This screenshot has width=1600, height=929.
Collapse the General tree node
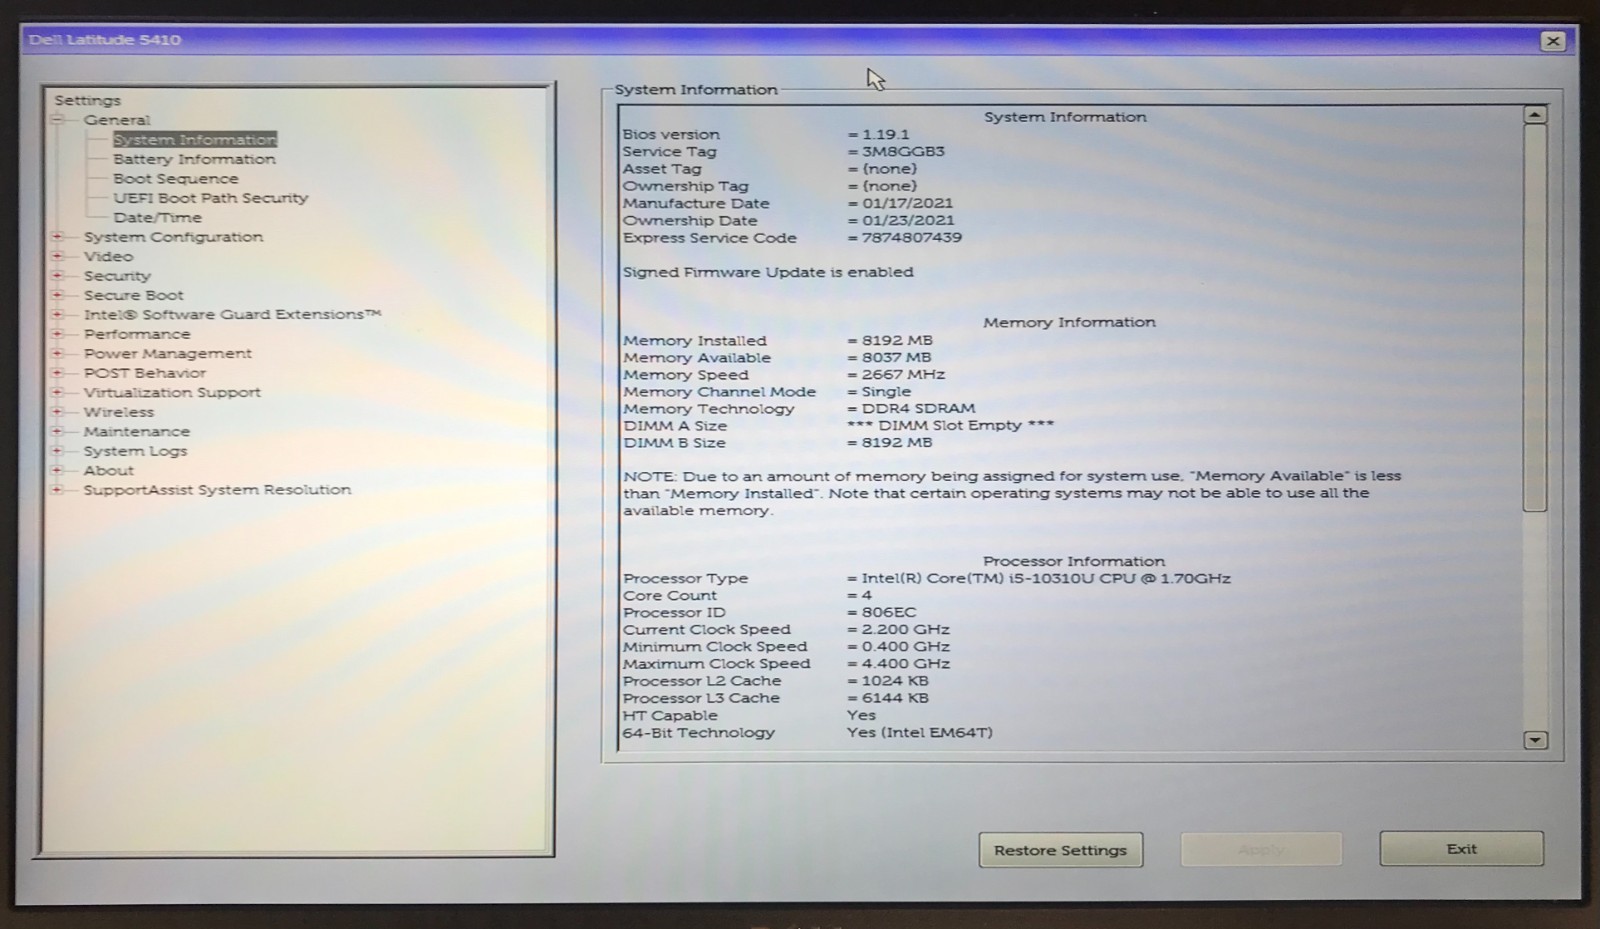tap(57, 120)
